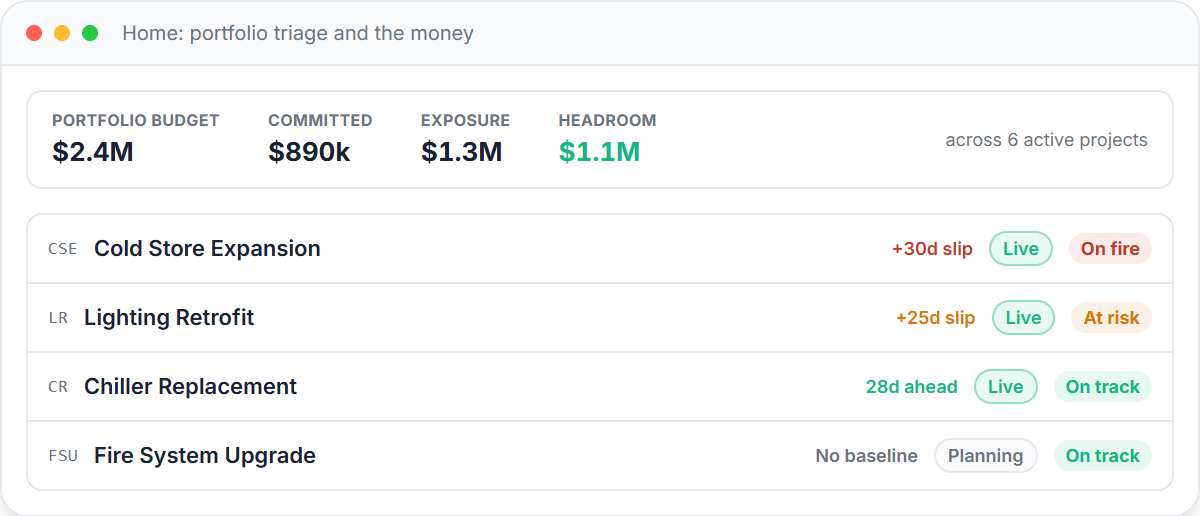Image resolution: width=1200 pixels, height=516 pixels.
Task: Close the window with the red button
Action: [x=34, y=33]
